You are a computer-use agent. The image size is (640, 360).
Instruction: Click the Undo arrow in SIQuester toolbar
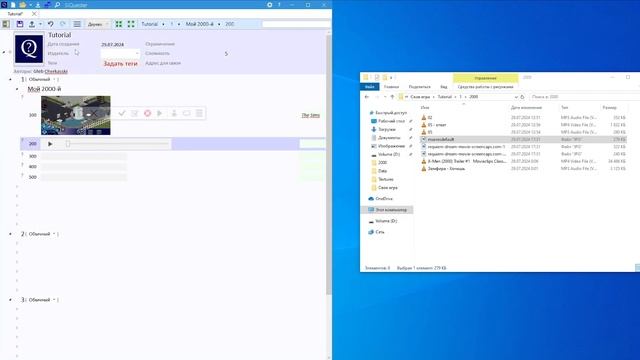pyautogui.click(x=51, y=24)
